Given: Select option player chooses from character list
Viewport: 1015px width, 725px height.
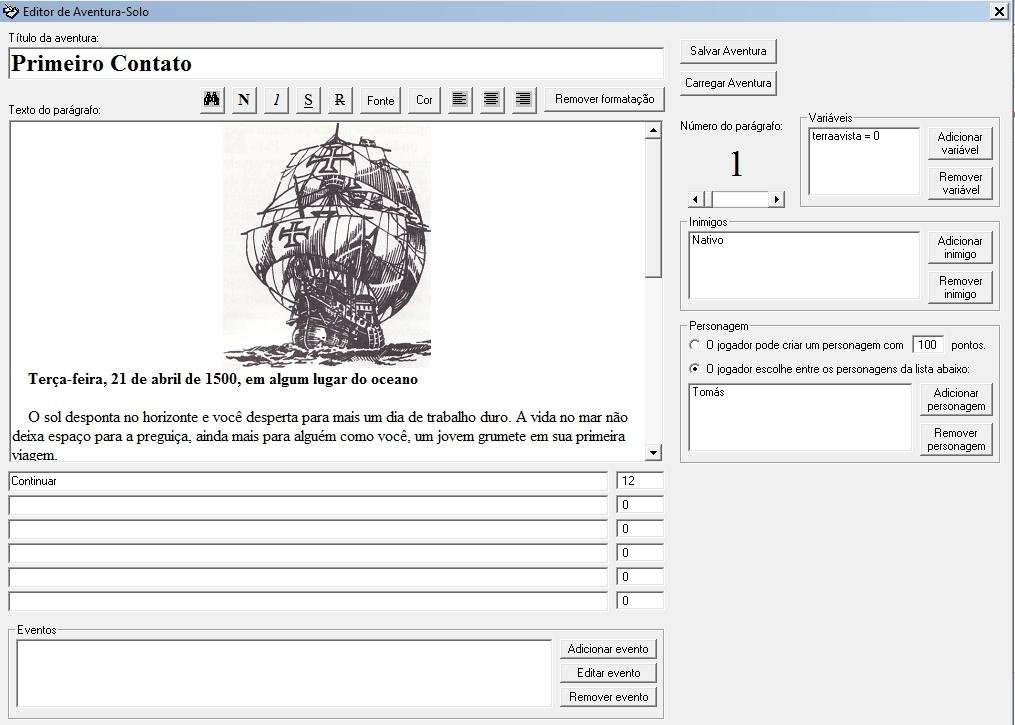Looking at the screenshot, I should click(695, 369).
